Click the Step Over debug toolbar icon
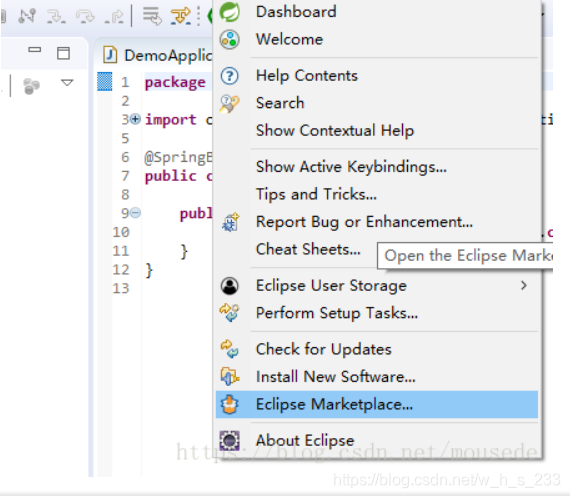570x498 pixels. click(85, 16)
